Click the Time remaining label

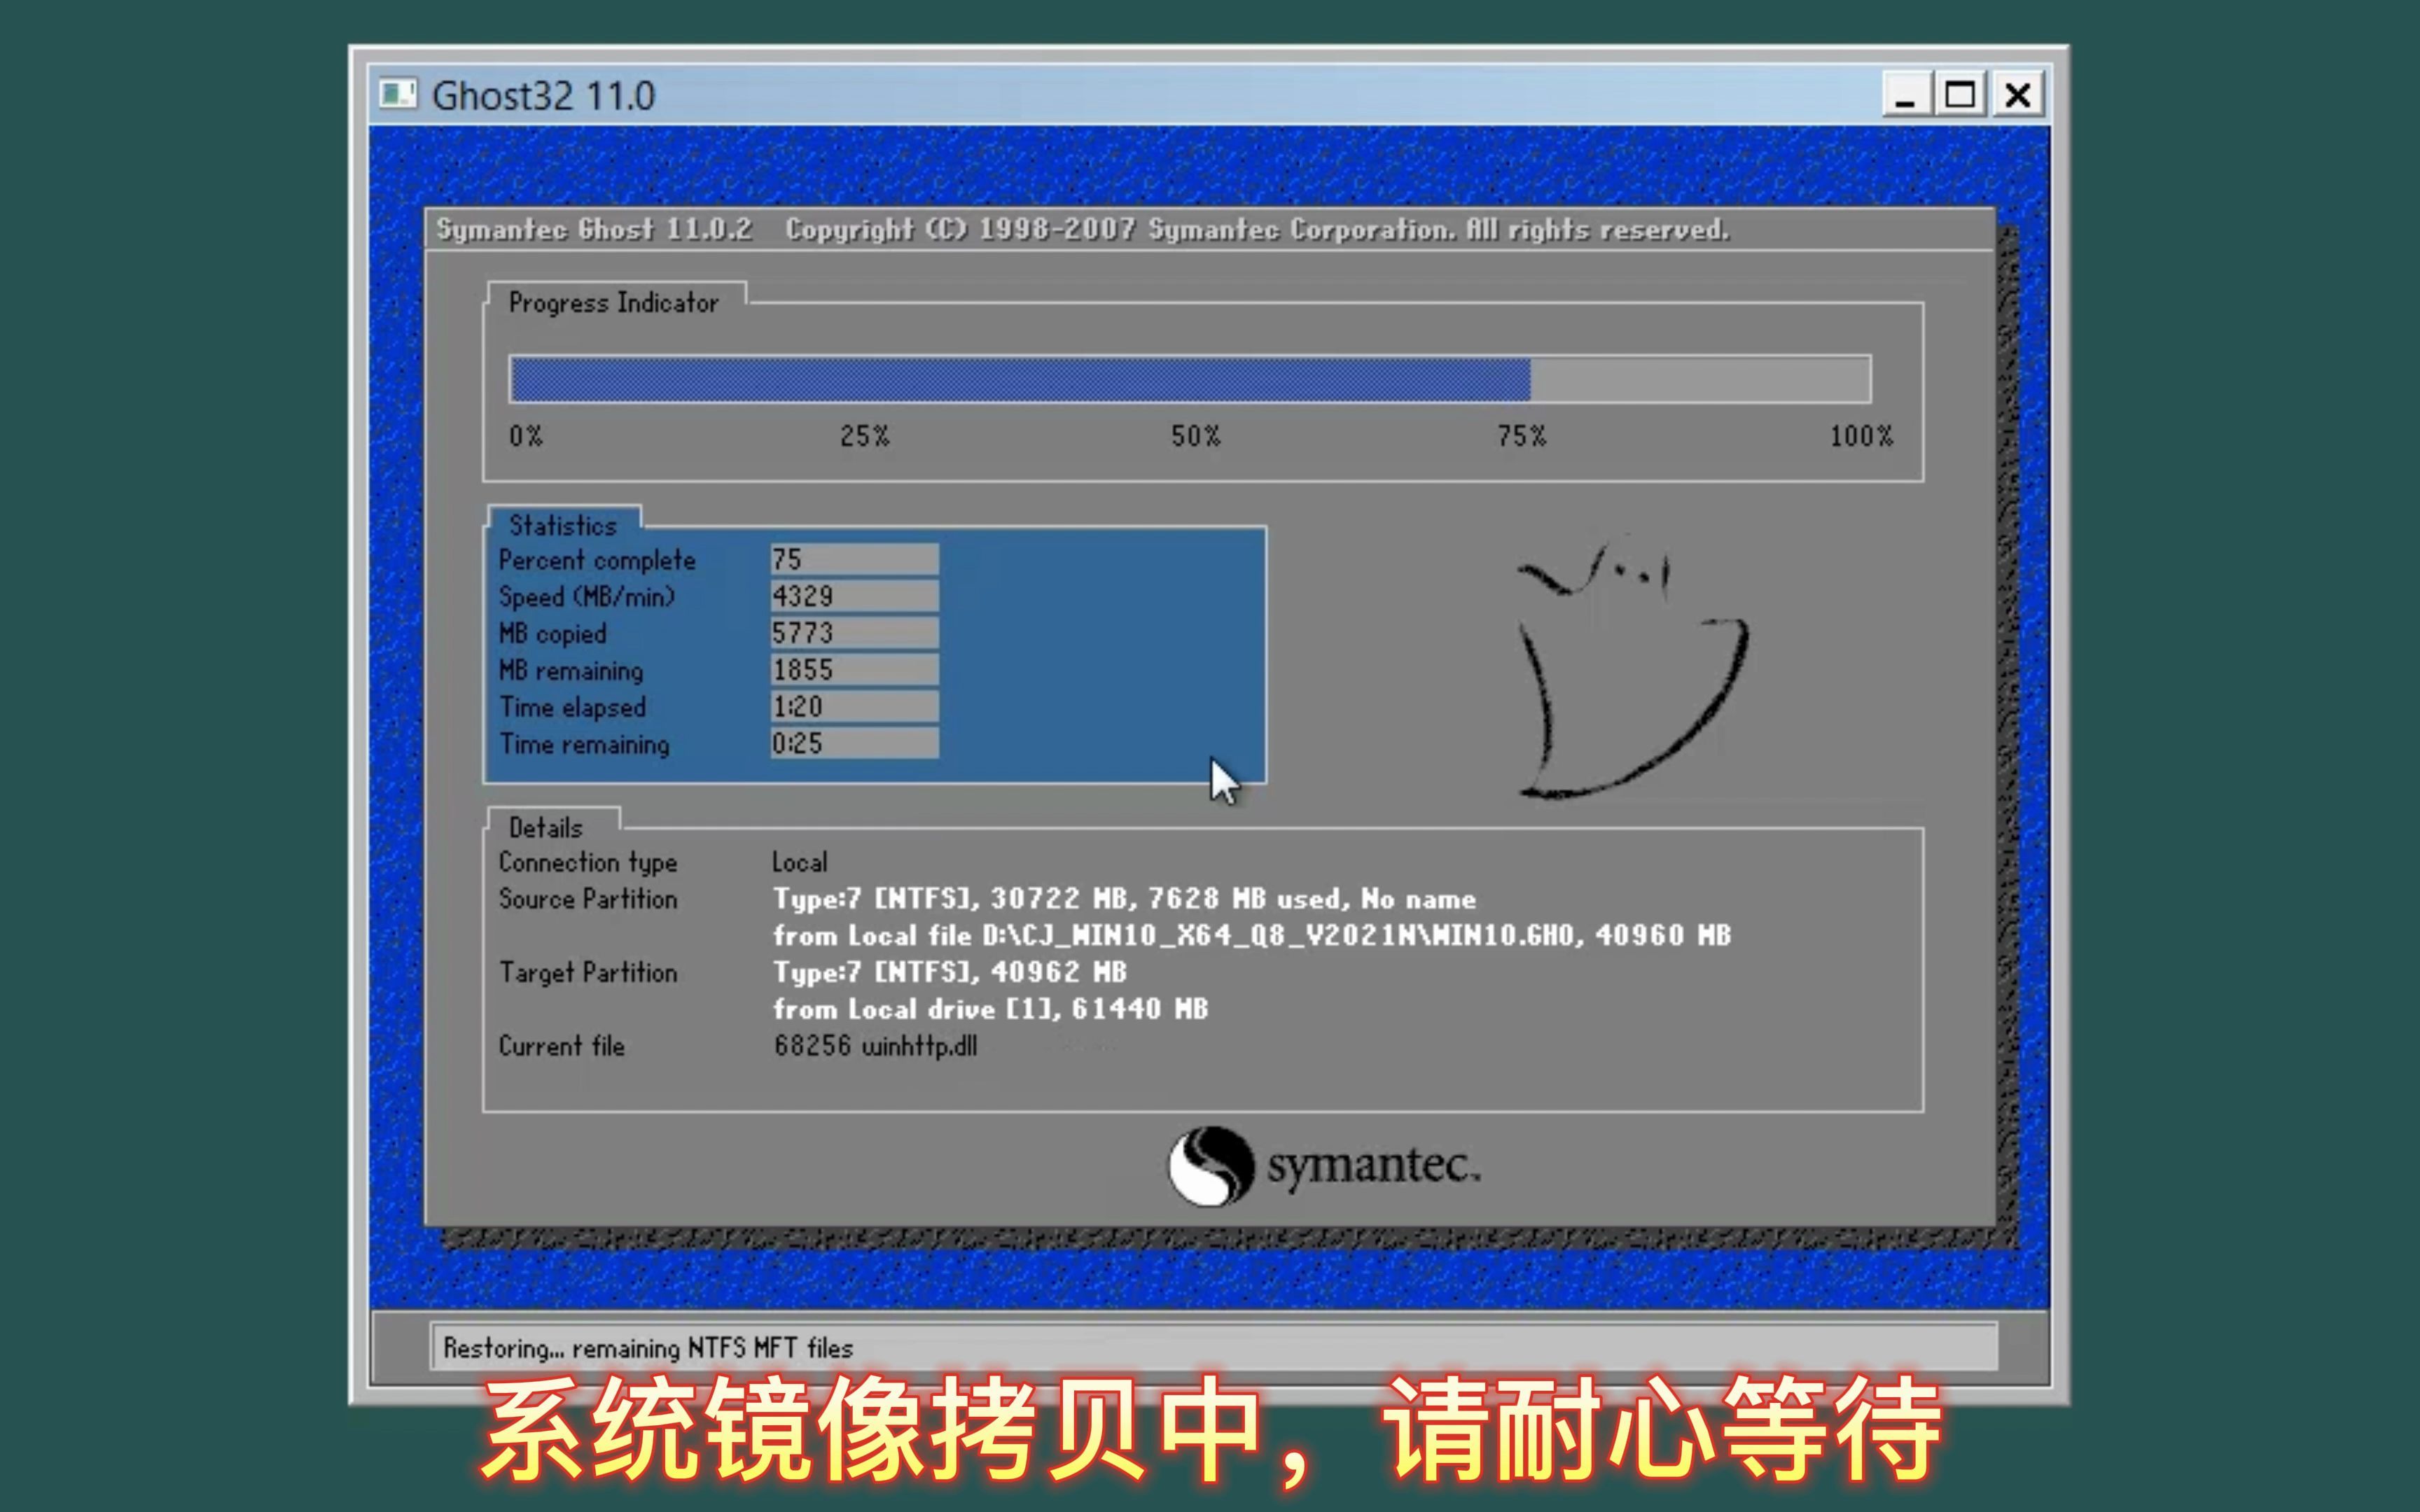584,745
